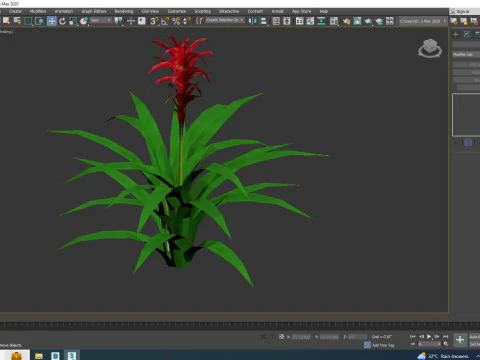Click the Sign In button
Screen dimensions: 480x360
point(462,11)
